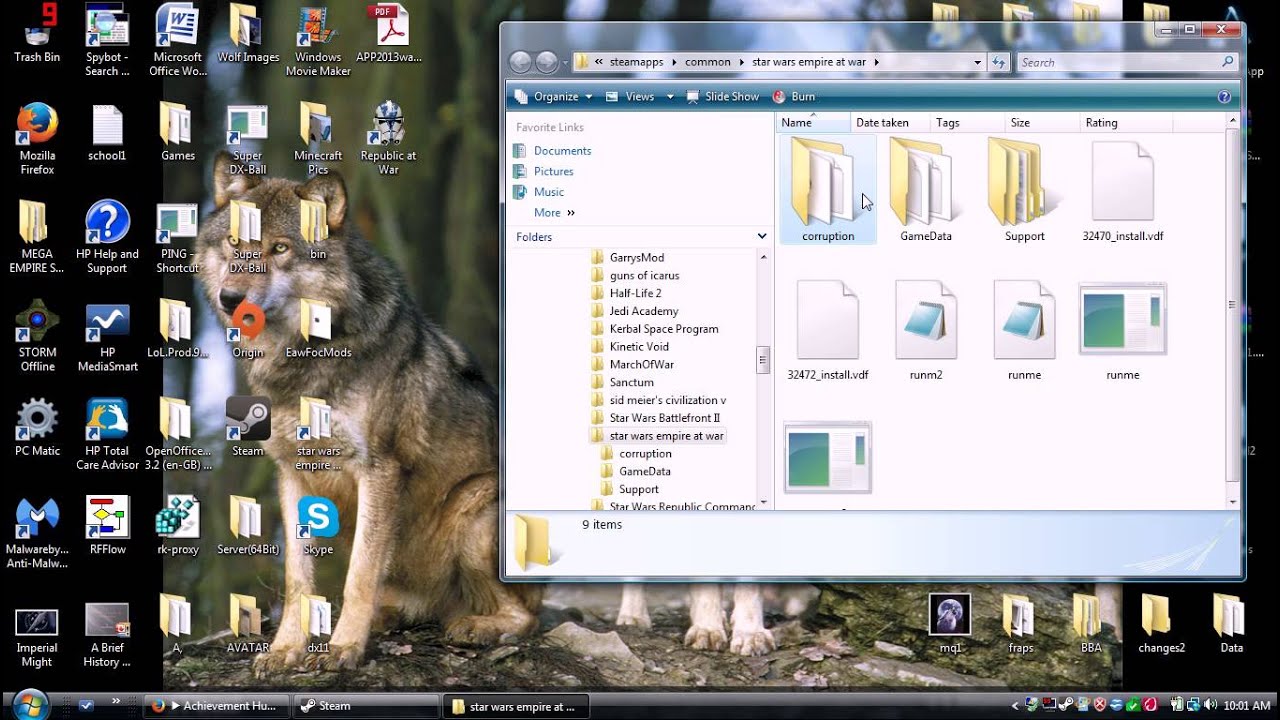1280x720 pixels.
Task: Select Kerbal Space Program in folder tree
Action: coord(664,329)
